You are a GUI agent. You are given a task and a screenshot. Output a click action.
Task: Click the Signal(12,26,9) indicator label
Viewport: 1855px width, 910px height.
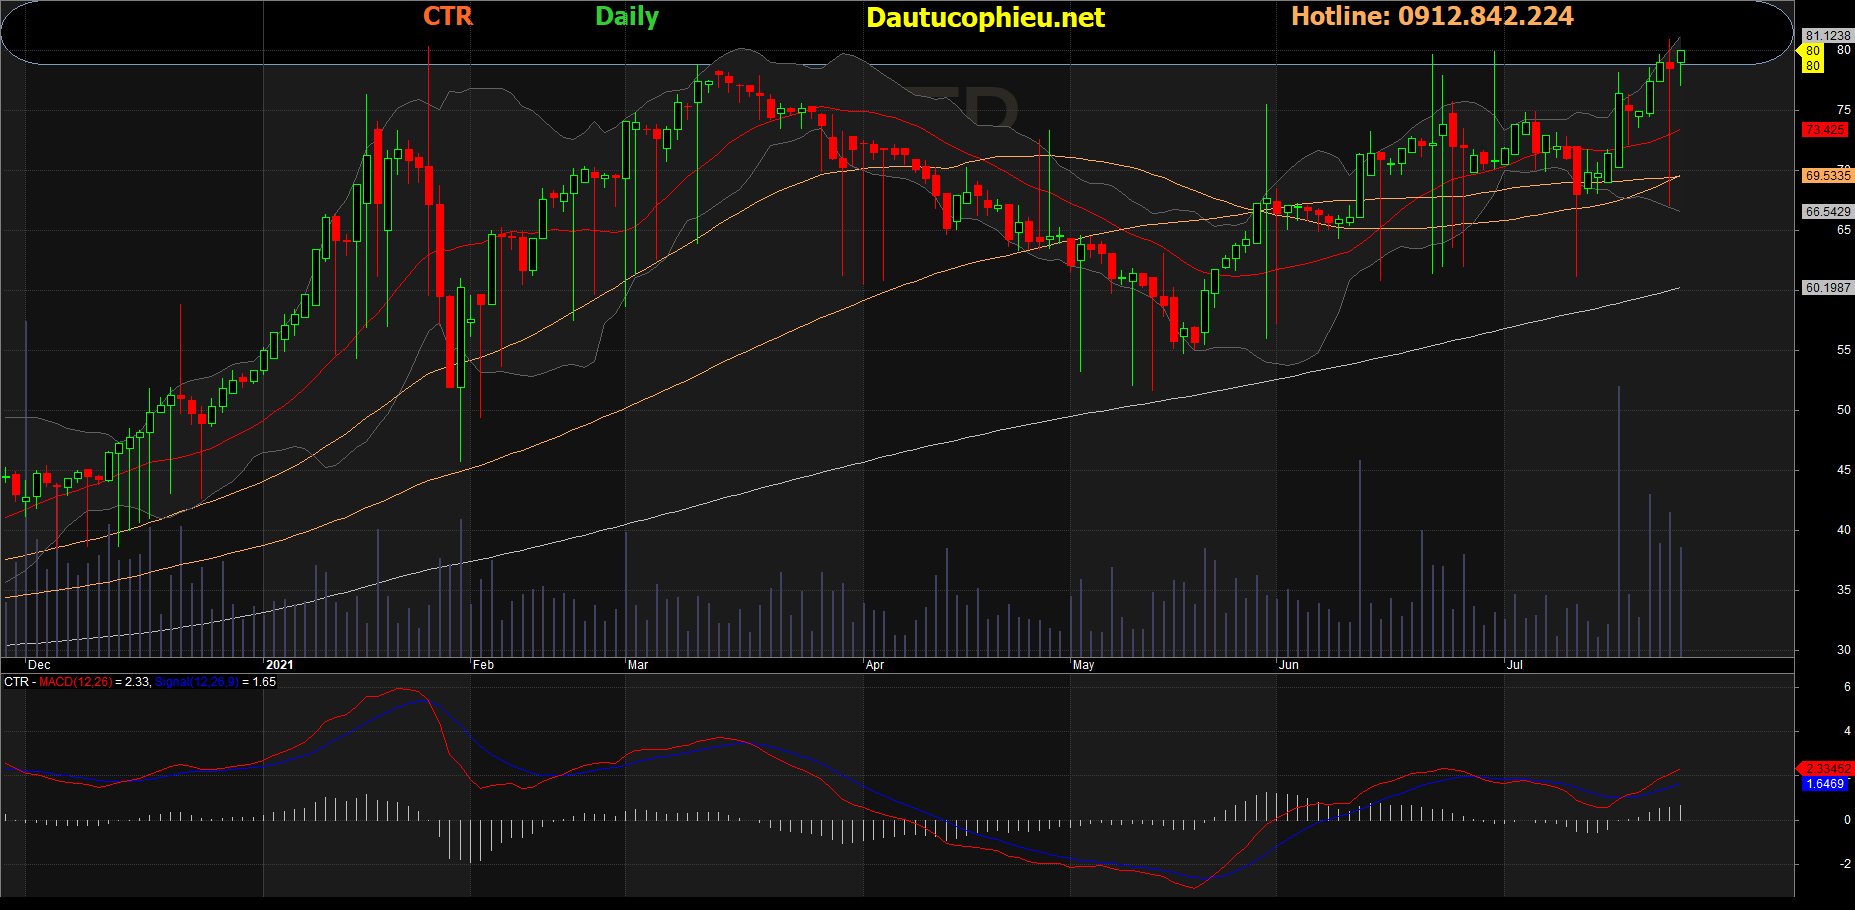[x=196, y=682]
